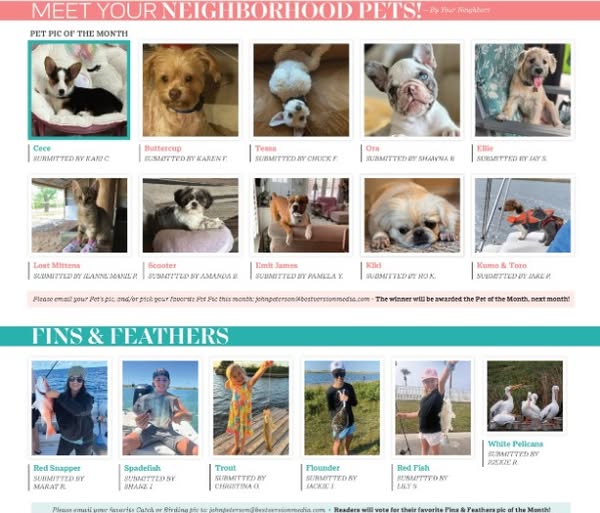
Task: Open the Spadefish catch photo
Action: click(160, 408)
